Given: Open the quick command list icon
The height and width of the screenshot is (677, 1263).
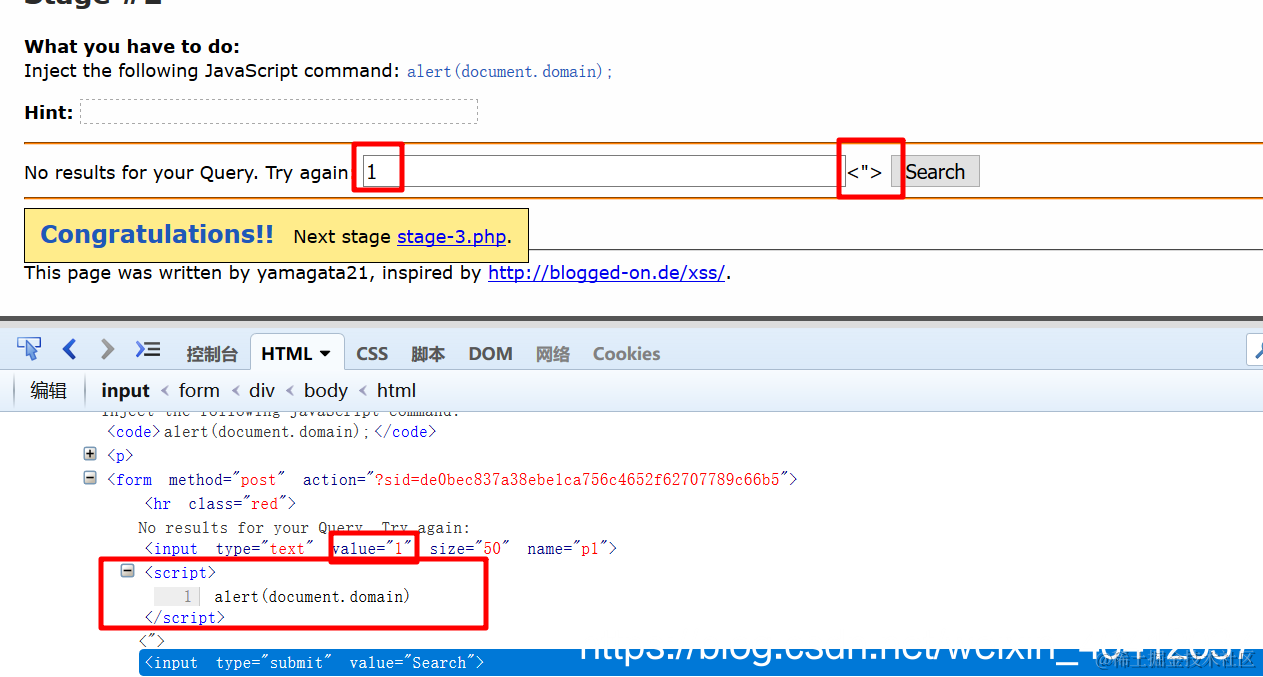Looking at the screenshot, I should coord(147,349).
